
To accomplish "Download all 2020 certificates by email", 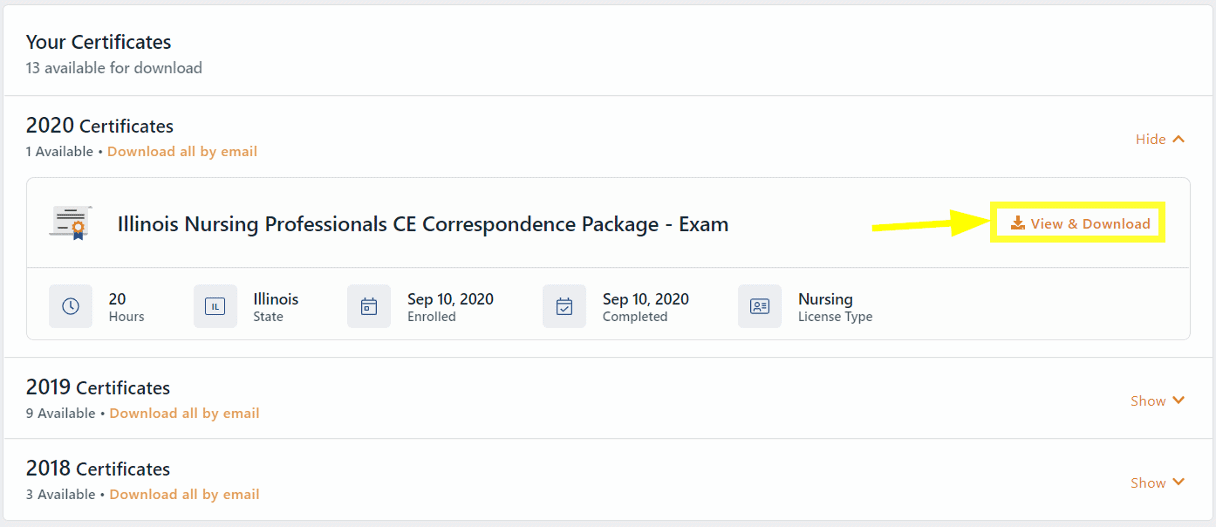I will pyautogui.click(x=182, y=152).
